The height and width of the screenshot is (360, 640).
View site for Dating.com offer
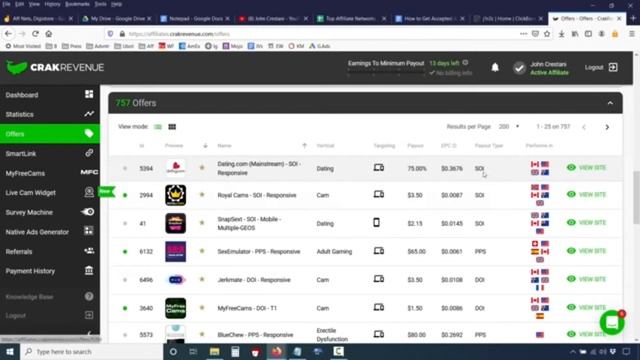586,168
